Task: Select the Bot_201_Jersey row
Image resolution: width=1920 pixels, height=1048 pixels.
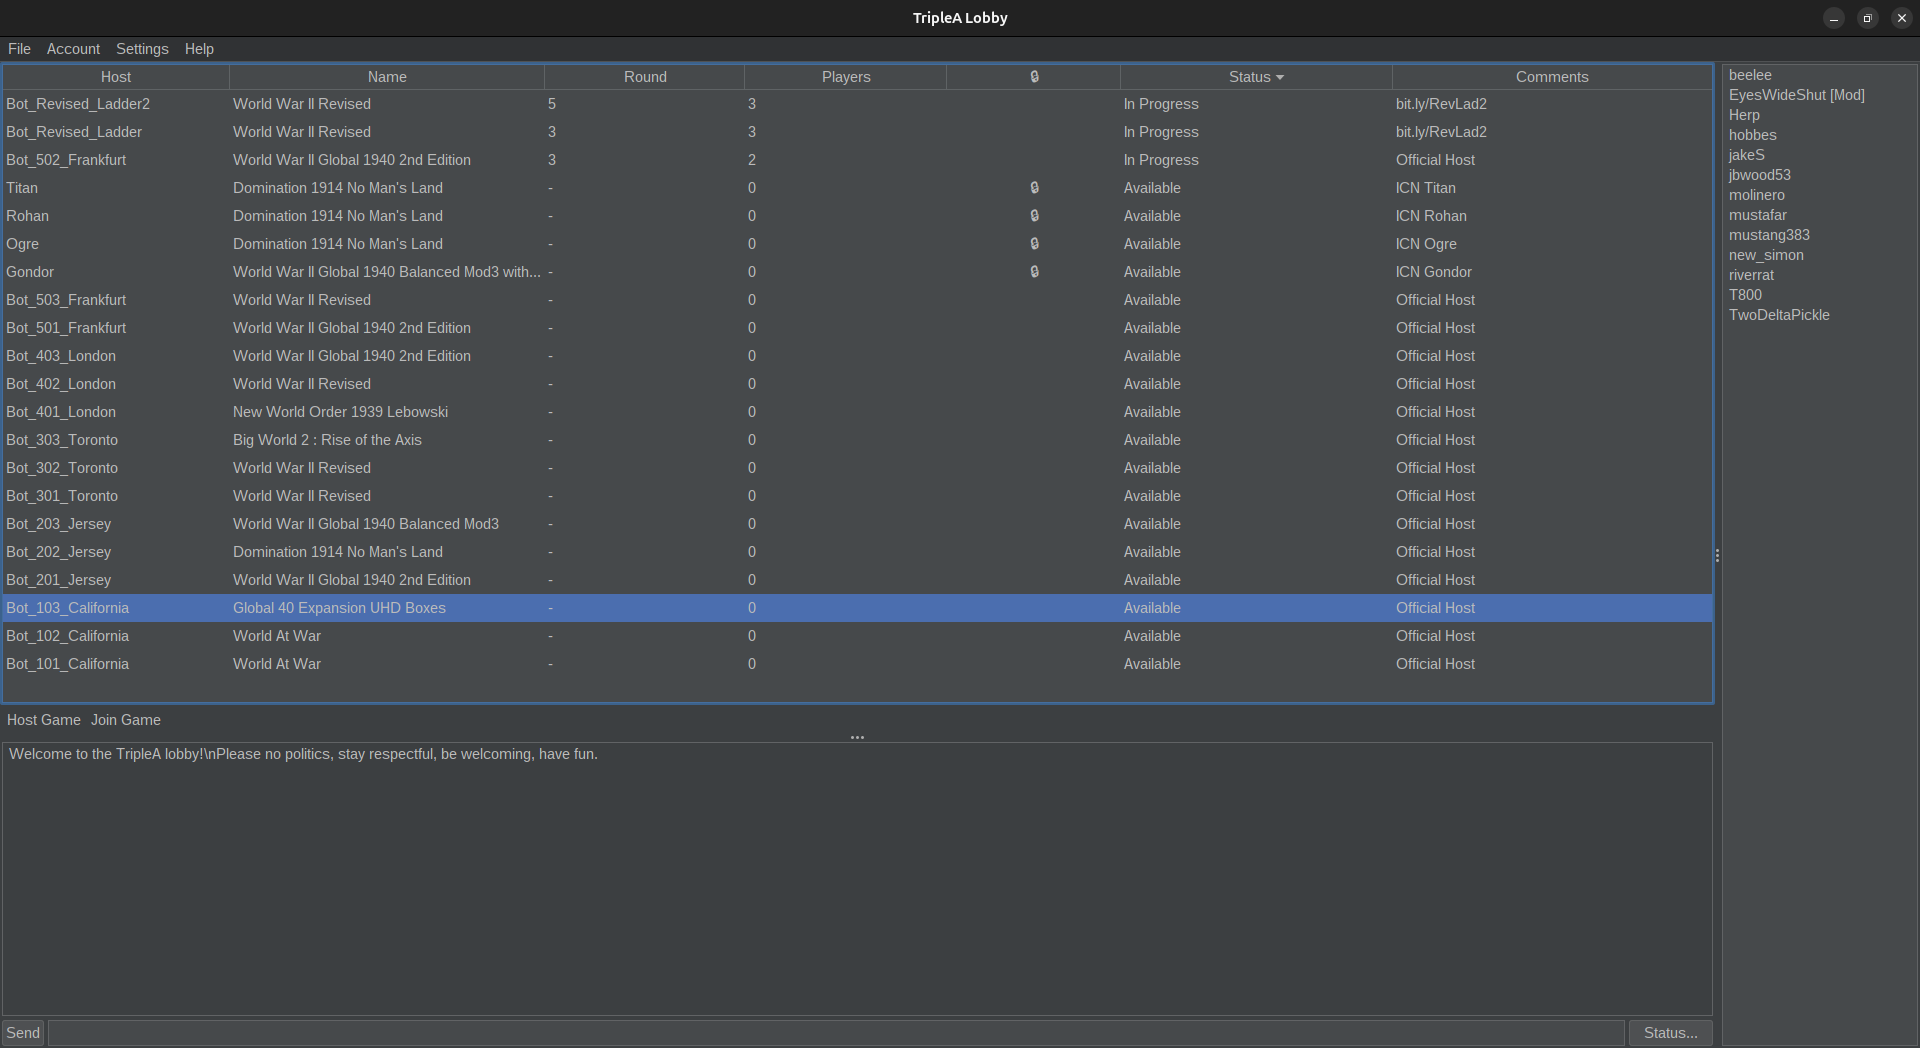Action: tap(857, 580)
